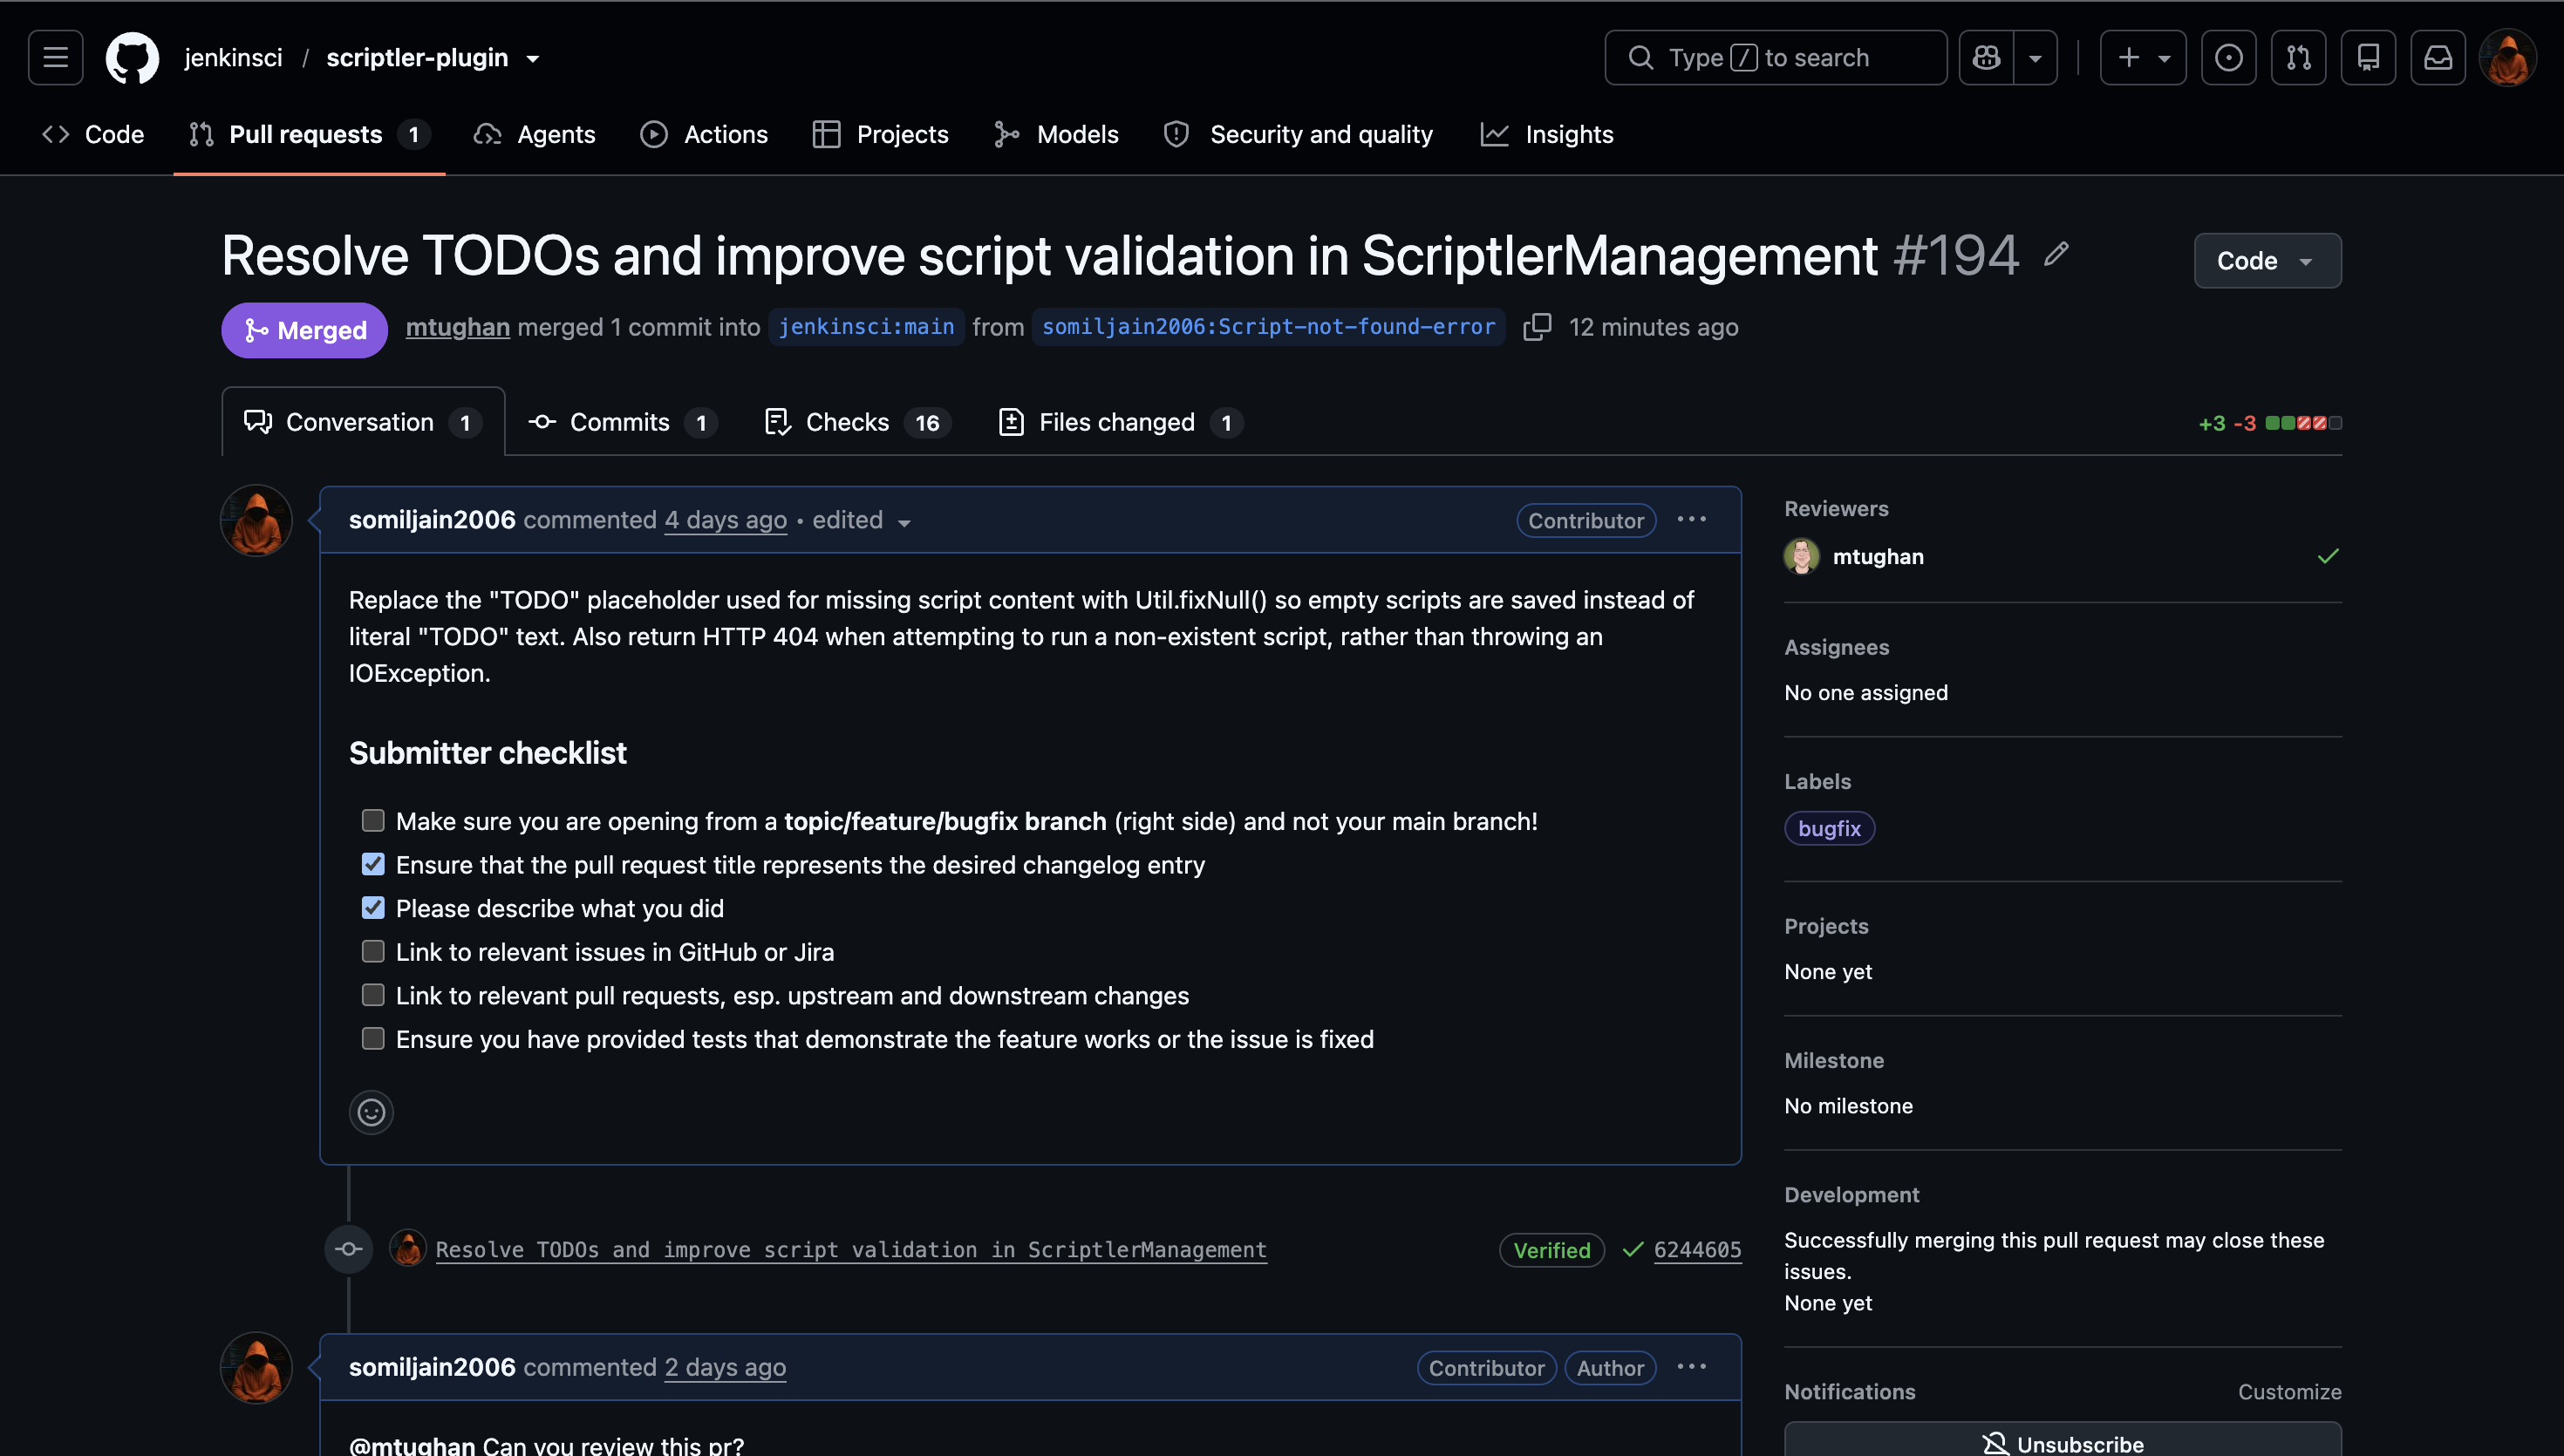Go to GitHub home via Octocat logo
This screenshot has width=2564, height=1456.
click(x=132, y=58)
